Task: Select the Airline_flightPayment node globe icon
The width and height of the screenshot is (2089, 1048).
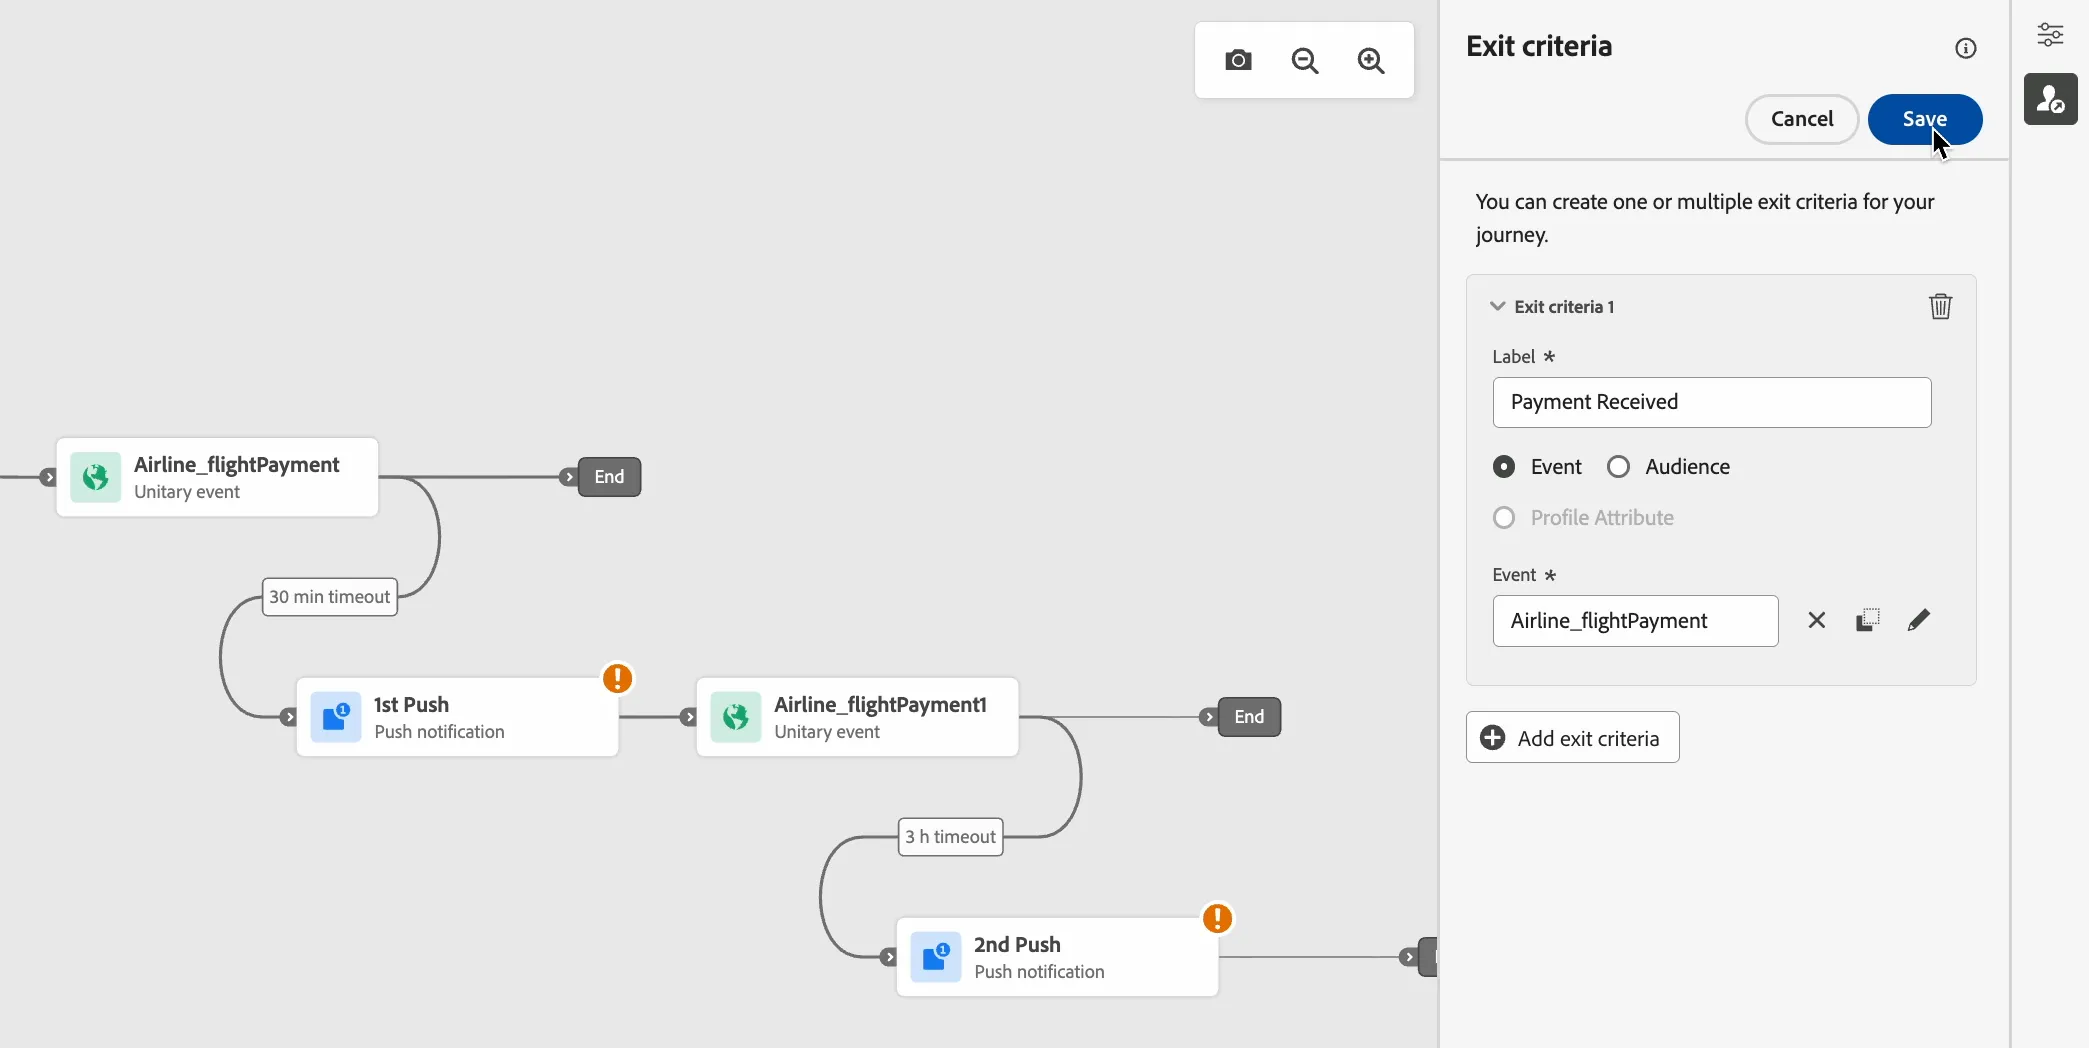Action: coord(96,477)
